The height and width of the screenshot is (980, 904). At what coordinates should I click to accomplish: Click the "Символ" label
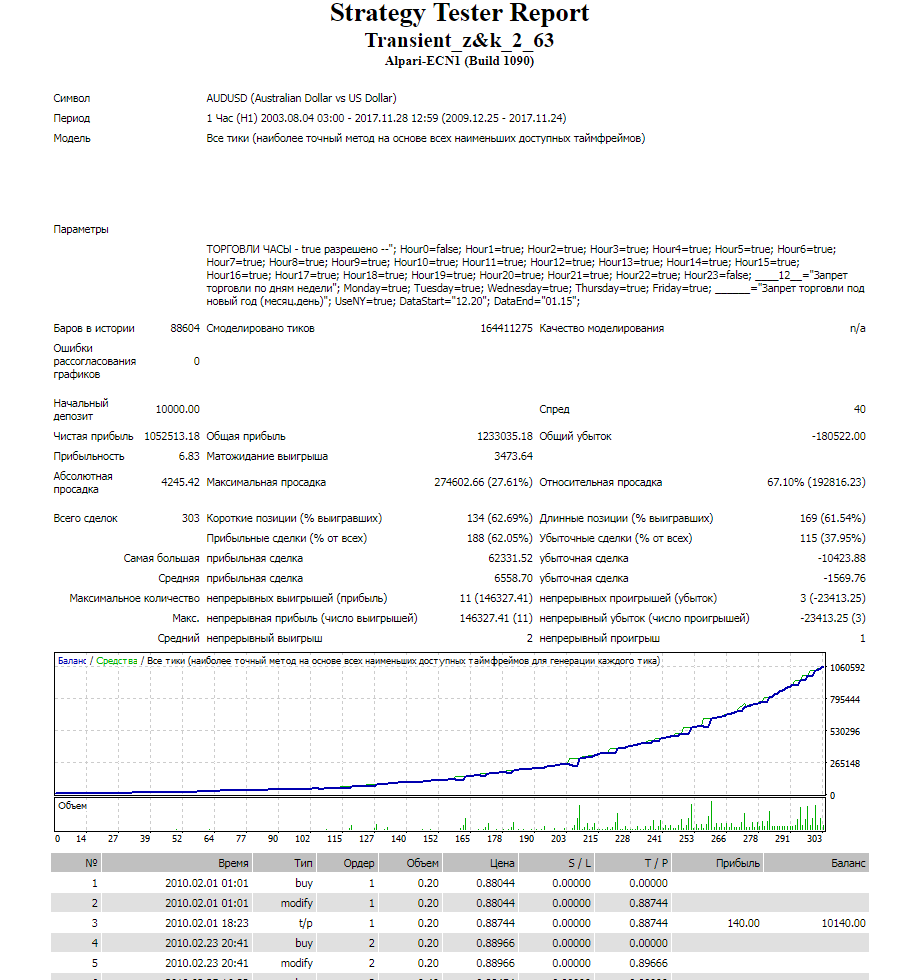click(72, 98)
